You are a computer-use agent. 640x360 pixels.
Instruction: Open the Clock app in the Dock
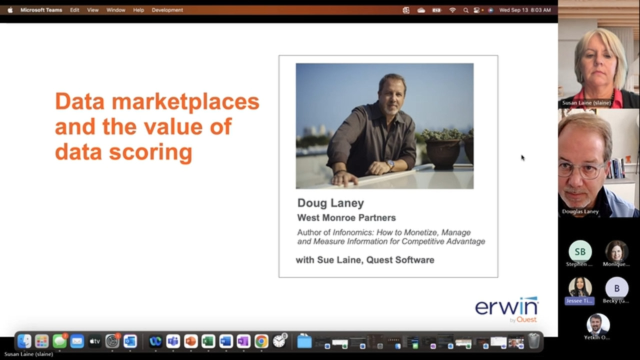coord(280,340)
